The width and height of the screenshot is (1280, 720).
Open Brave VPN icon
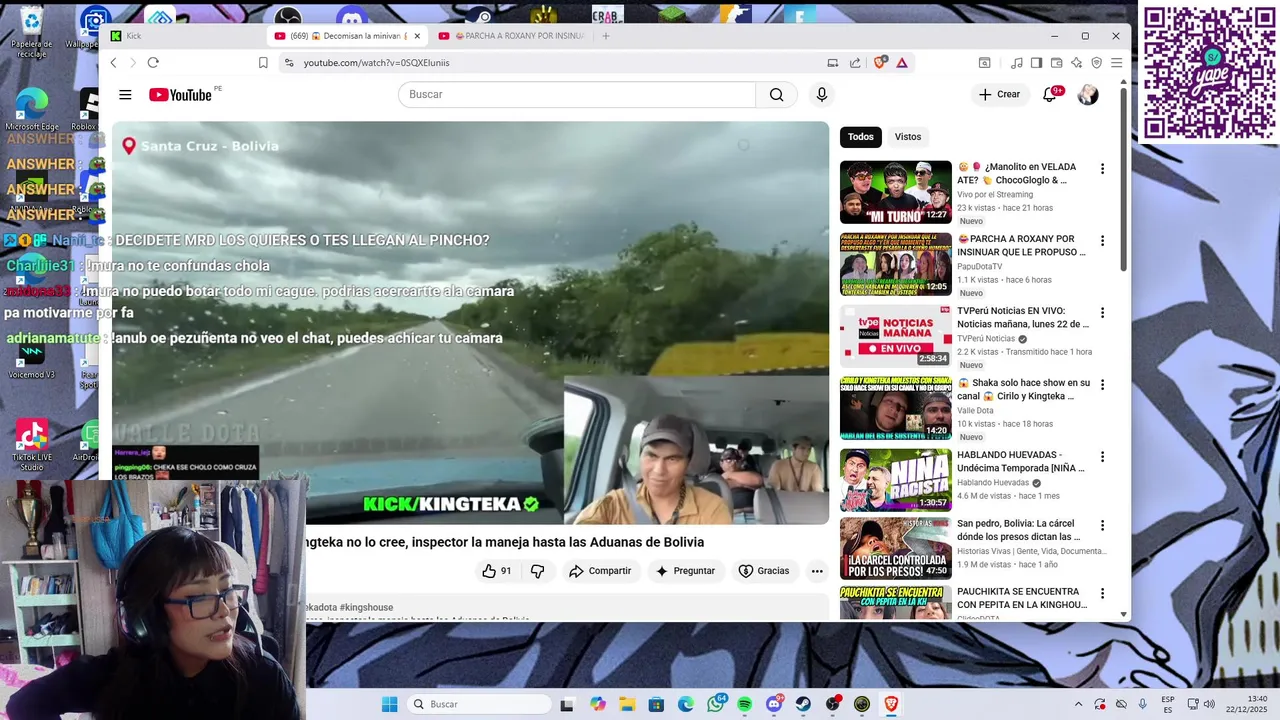[1096, 62]
